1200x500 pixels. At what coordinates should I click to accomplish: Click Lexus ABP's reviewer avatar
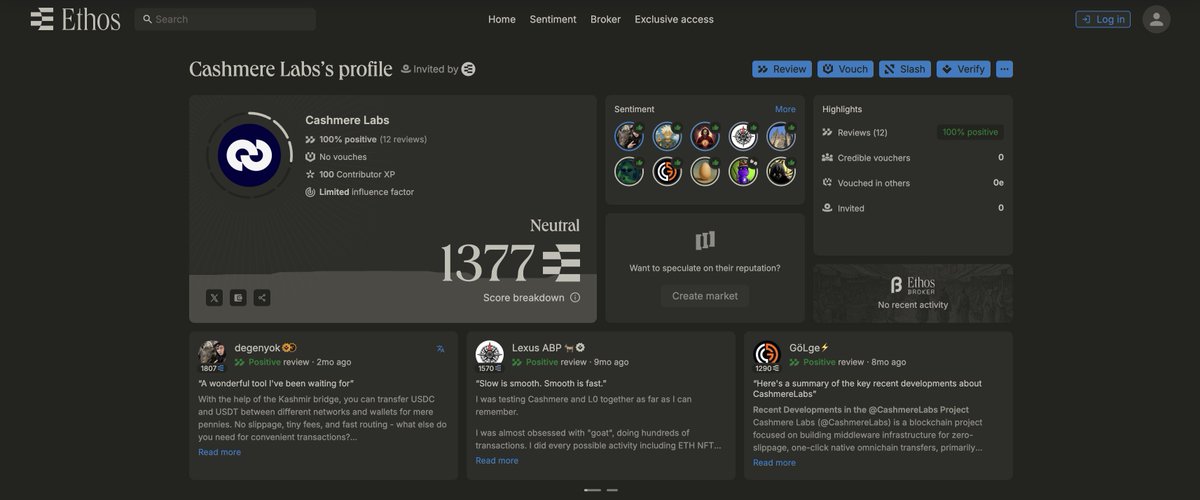coord(489,354)
